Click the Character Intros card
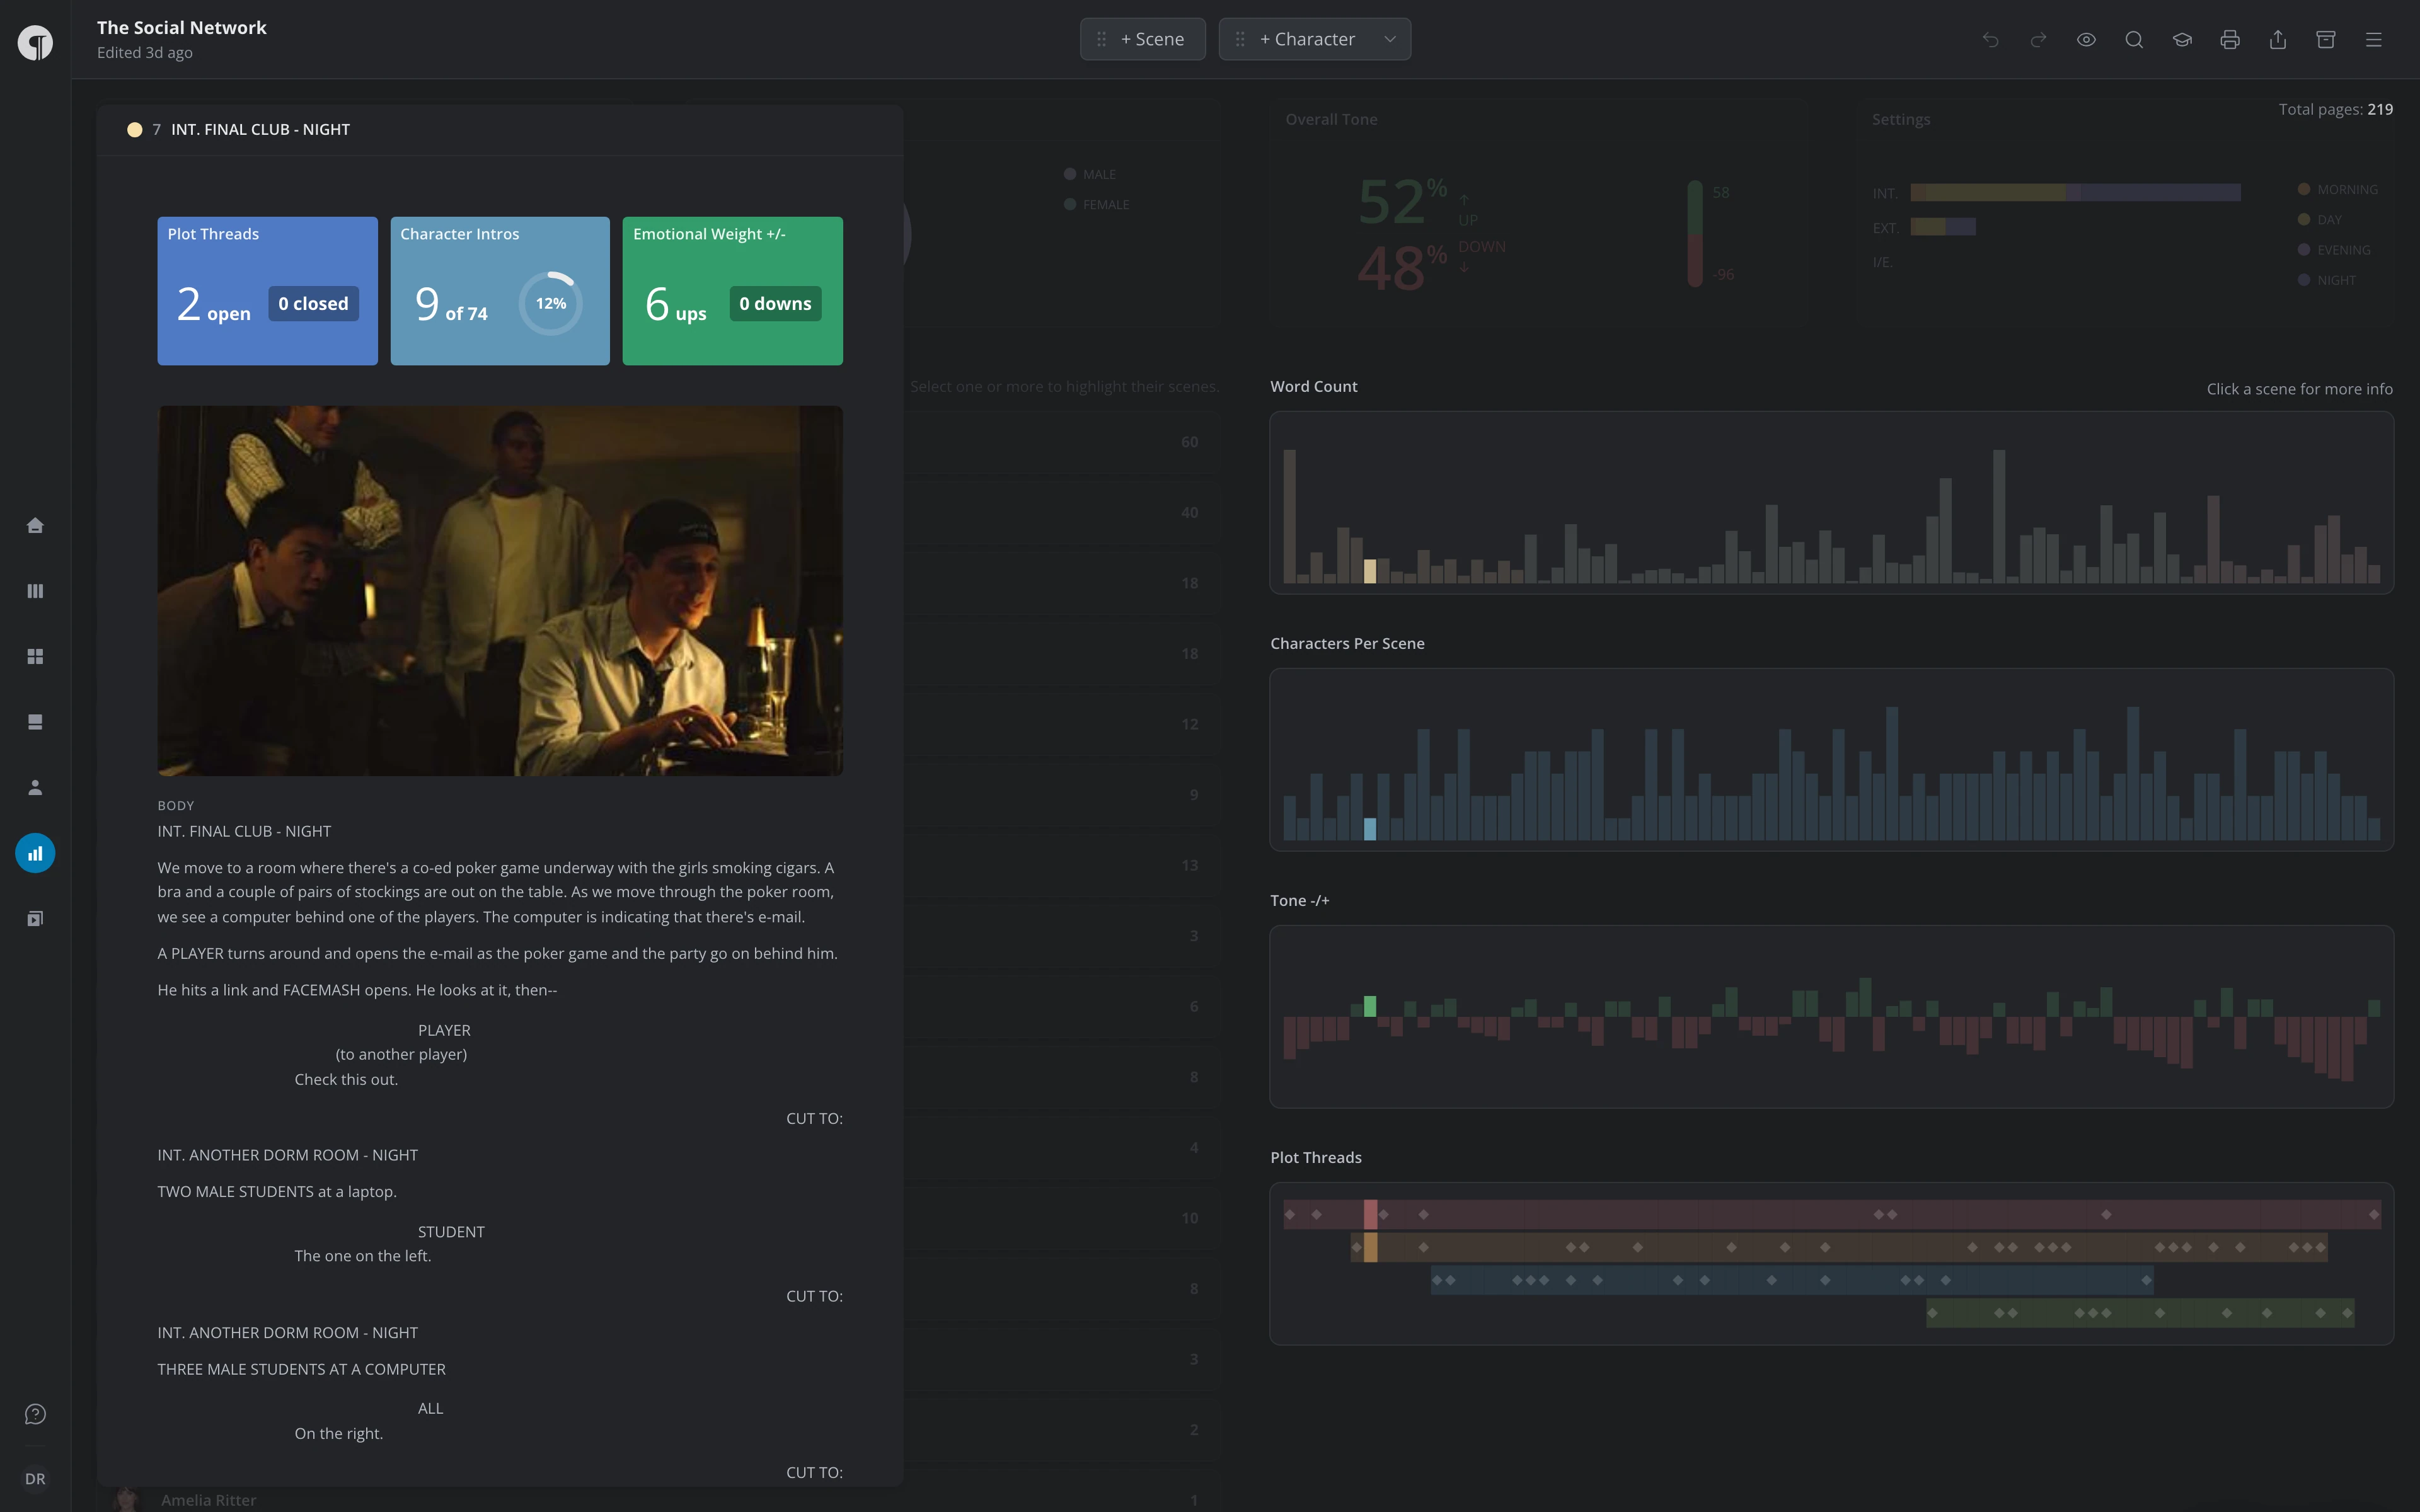 pyautogui.click(x=500, y=291)
